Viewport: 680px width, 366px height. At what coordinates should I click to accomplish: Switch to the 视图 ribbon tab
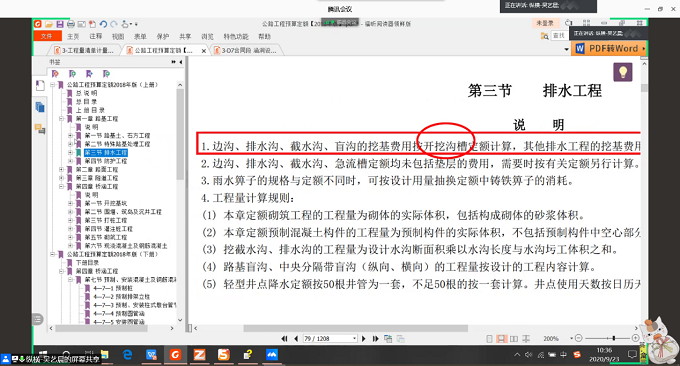(x=118, y=36)
